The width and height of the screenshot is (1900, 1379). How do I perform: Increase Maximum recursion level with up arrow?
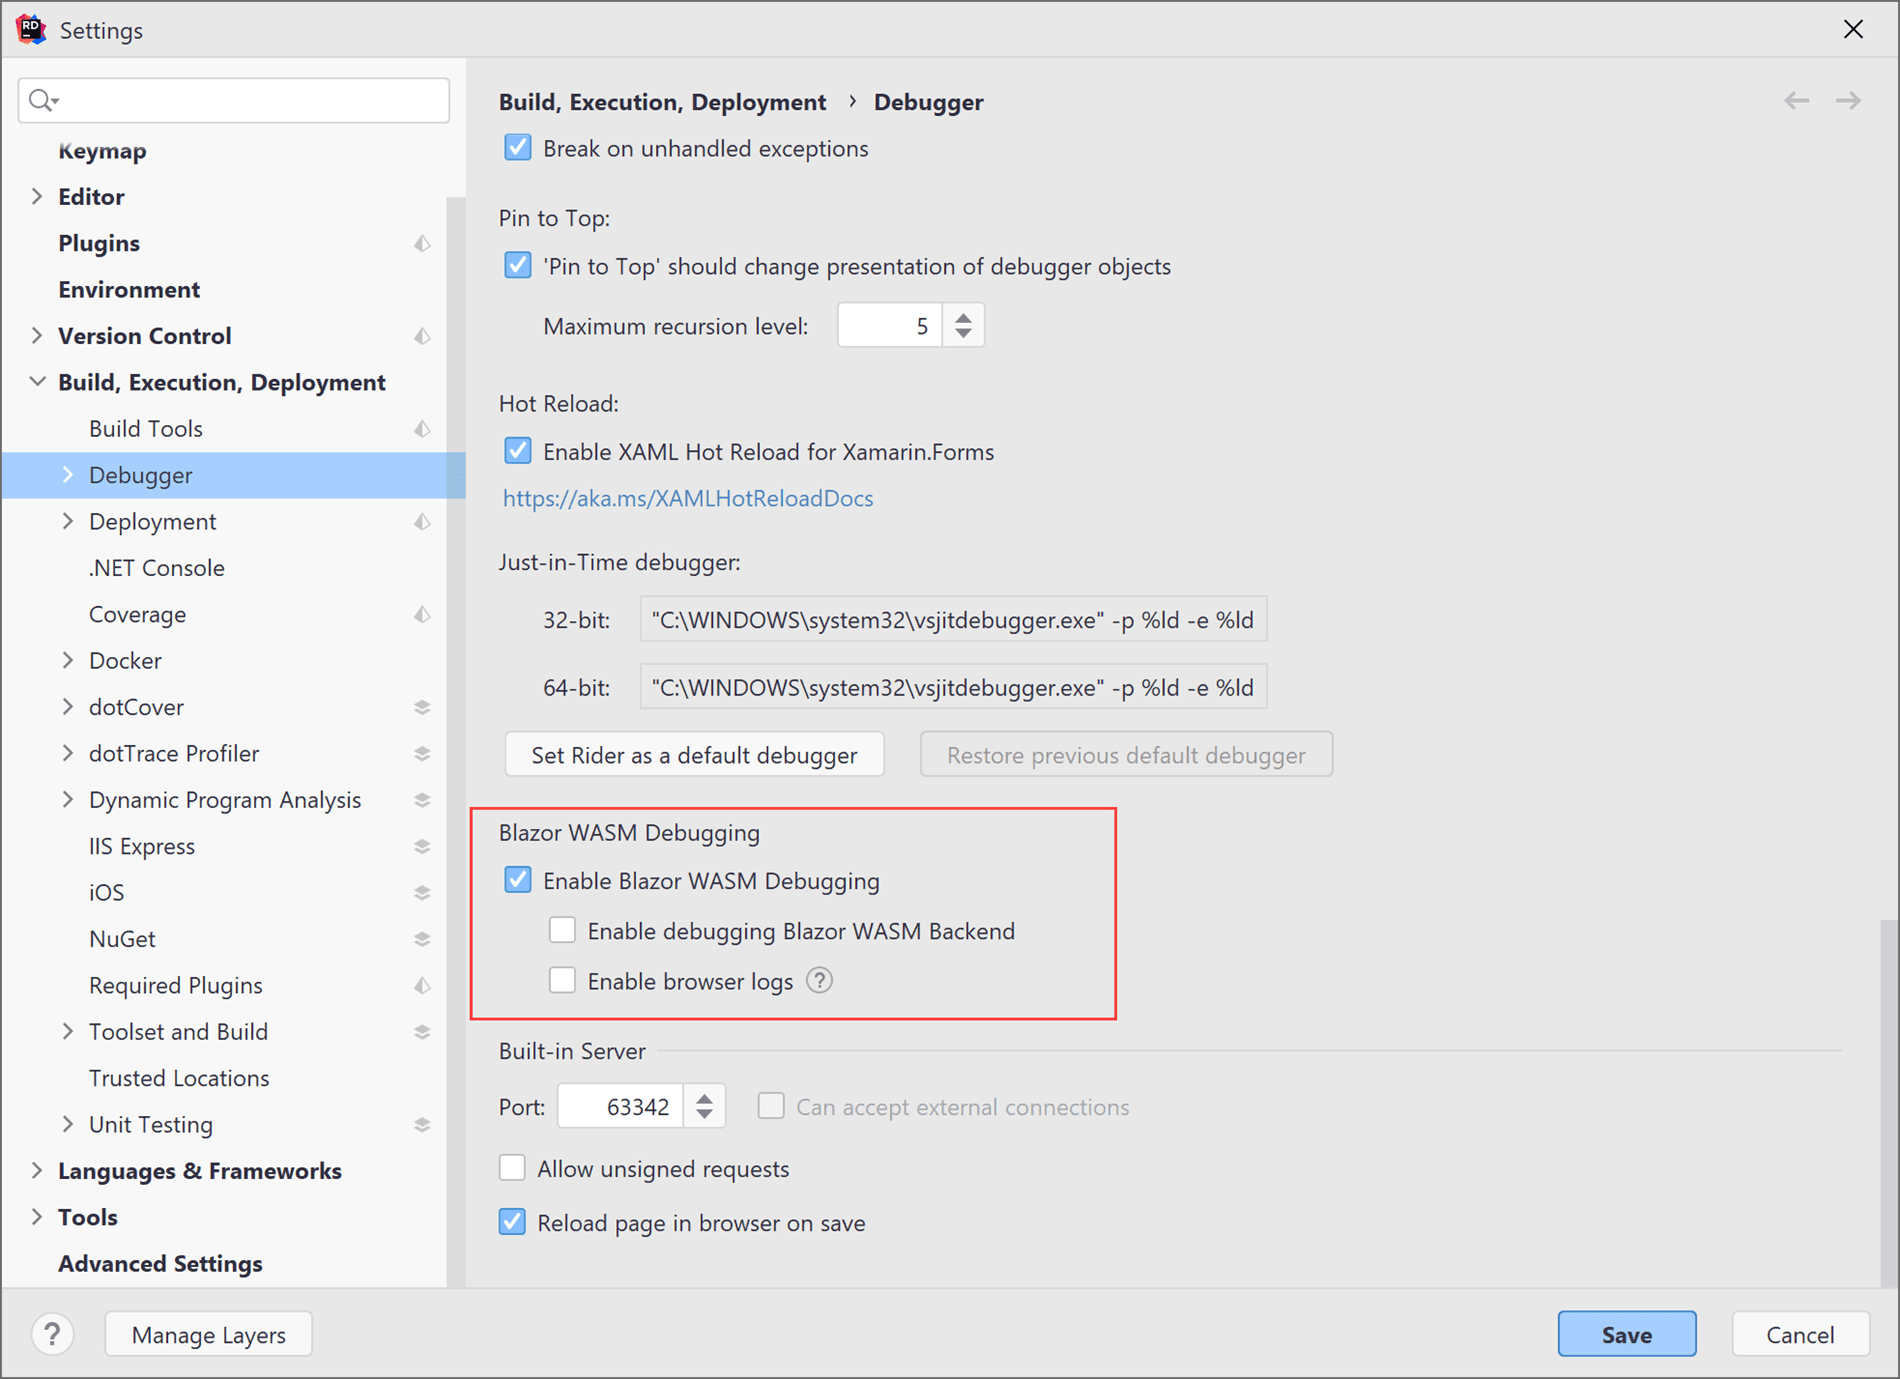(963, 317)
